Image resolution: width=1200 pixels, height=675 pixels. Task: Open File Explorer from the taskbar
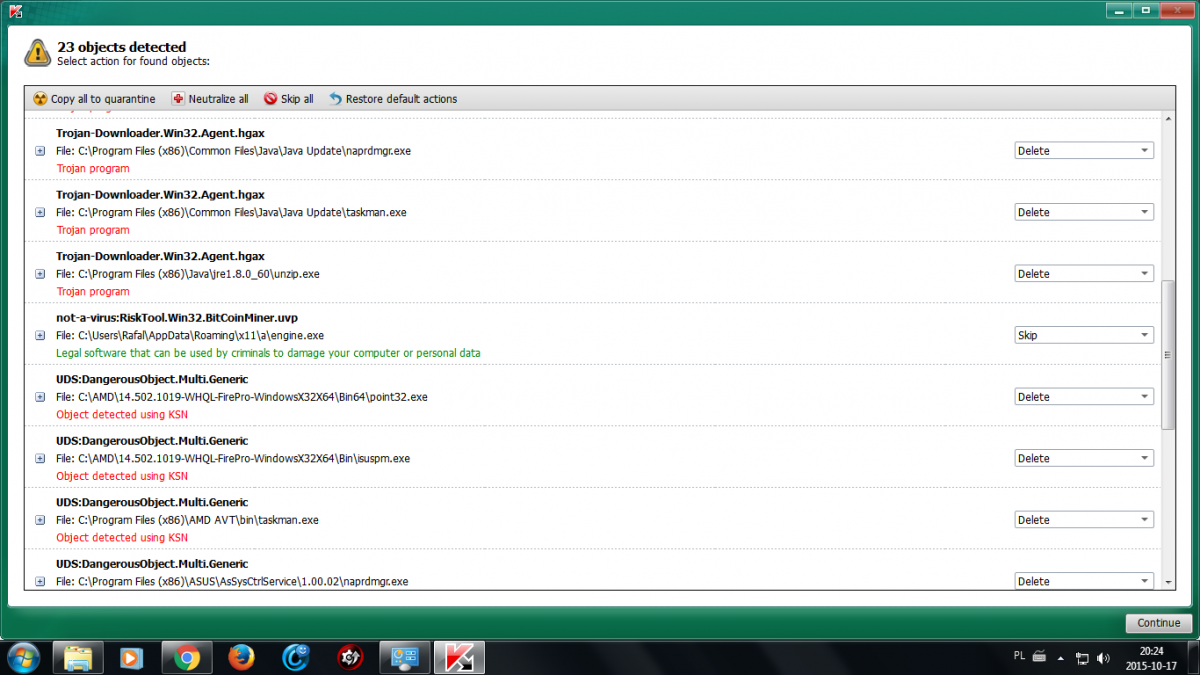(79, 657)
